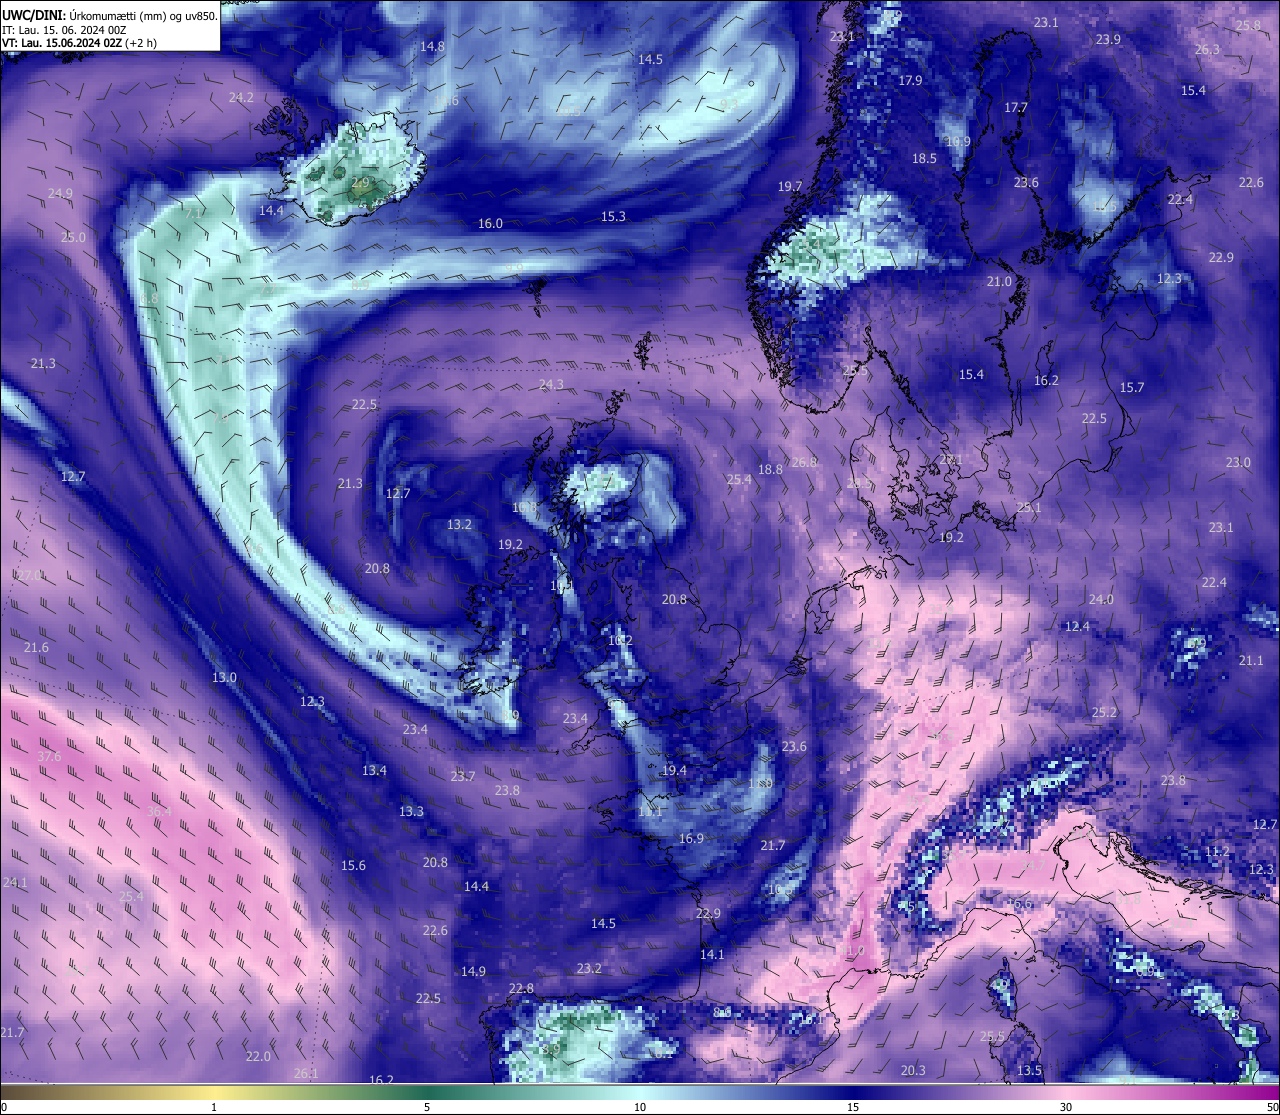Click the 15.6 value on the map

(353, 866)
